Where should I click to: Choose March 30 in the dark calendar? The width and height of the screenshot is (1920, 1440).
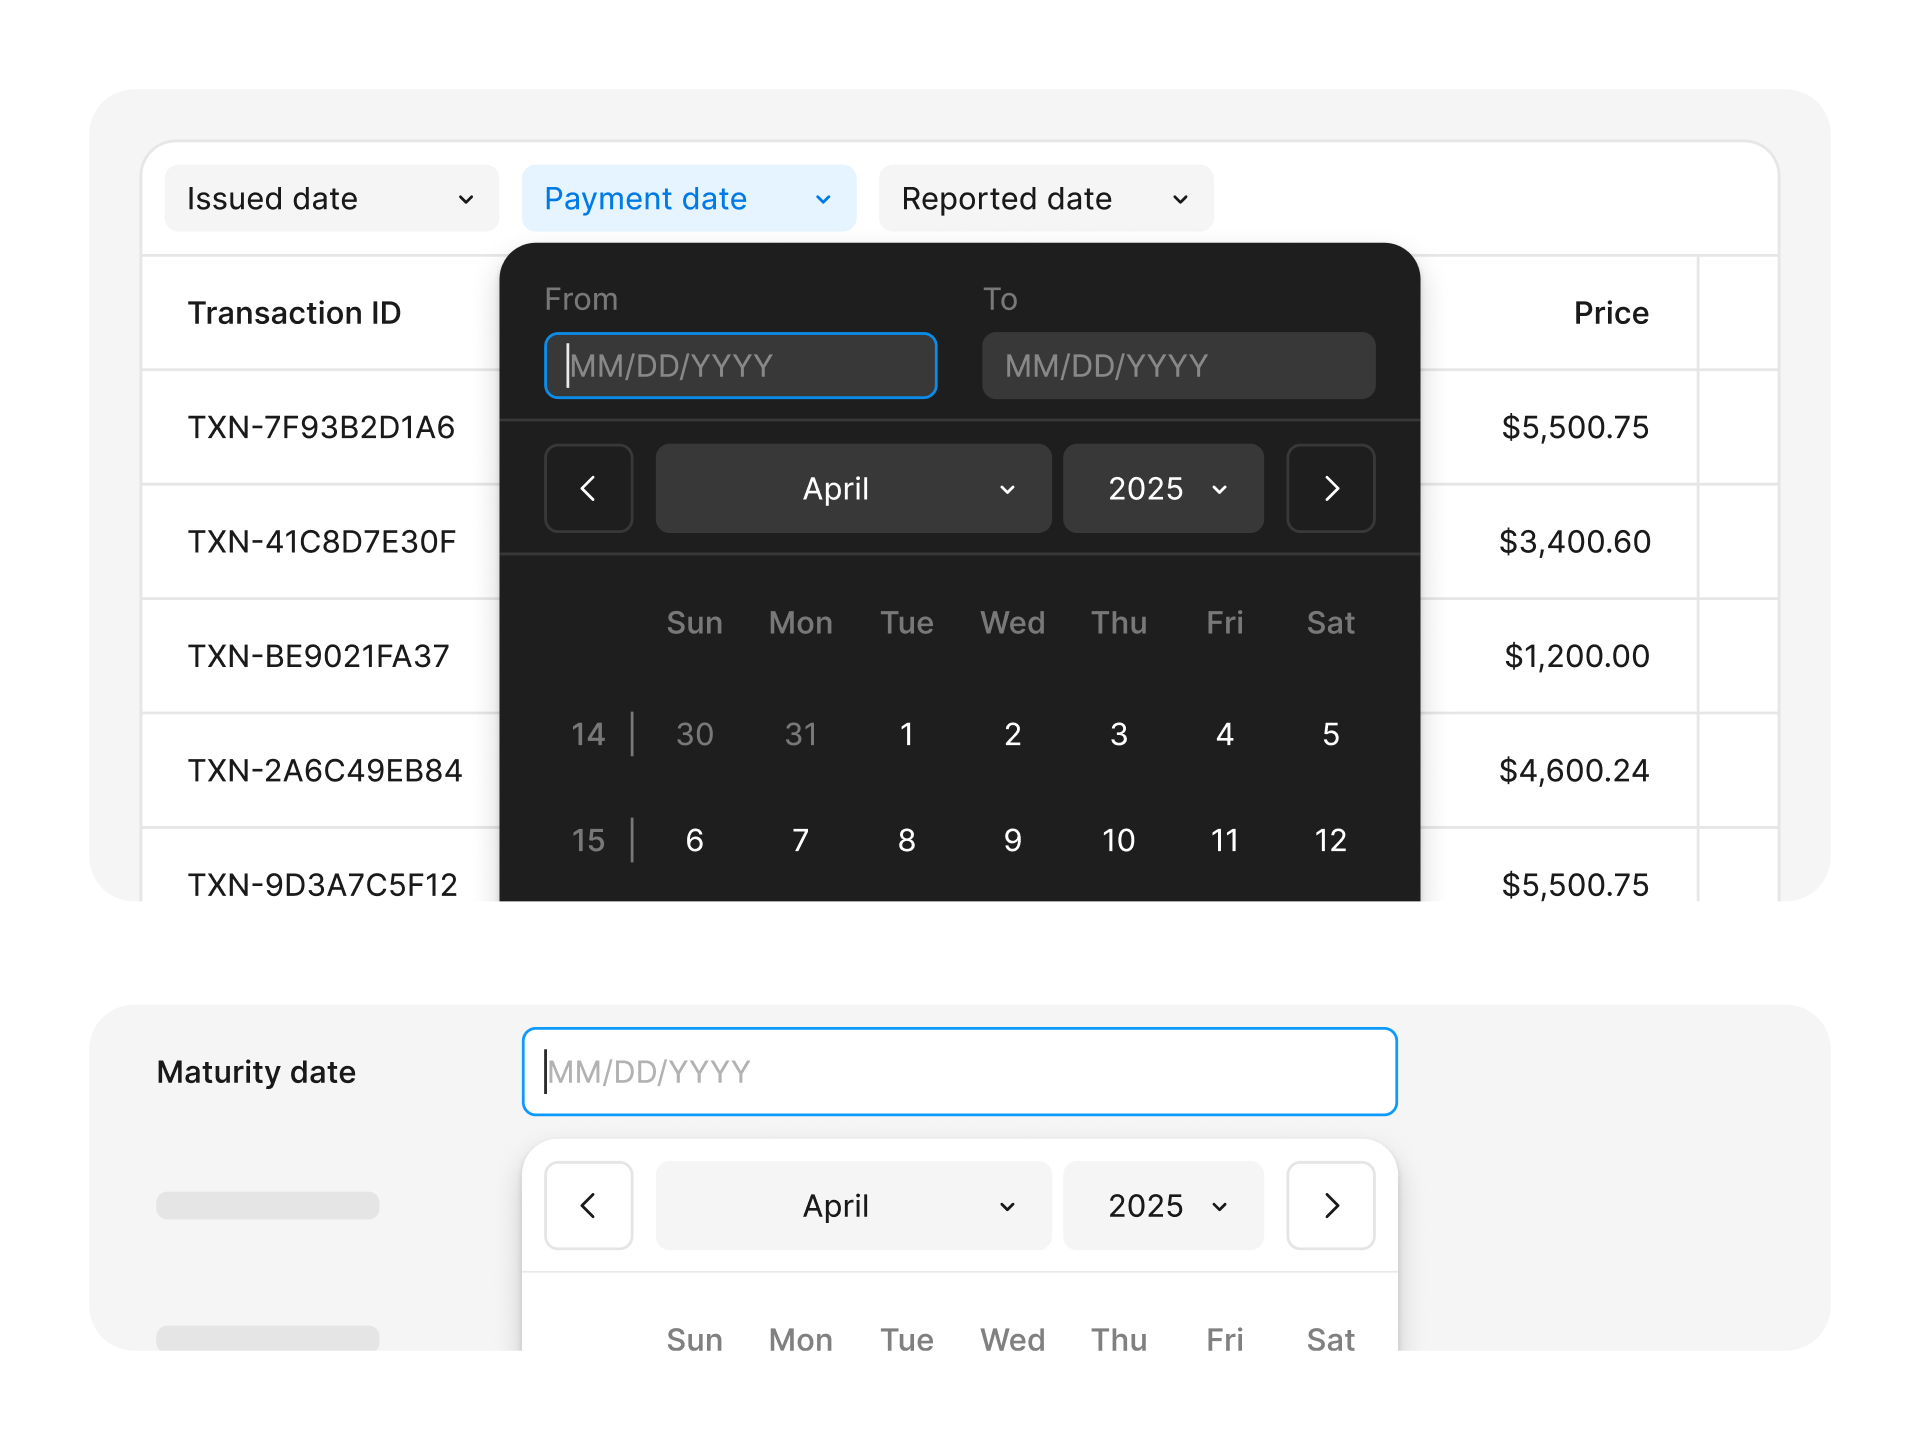pos(694,734)
